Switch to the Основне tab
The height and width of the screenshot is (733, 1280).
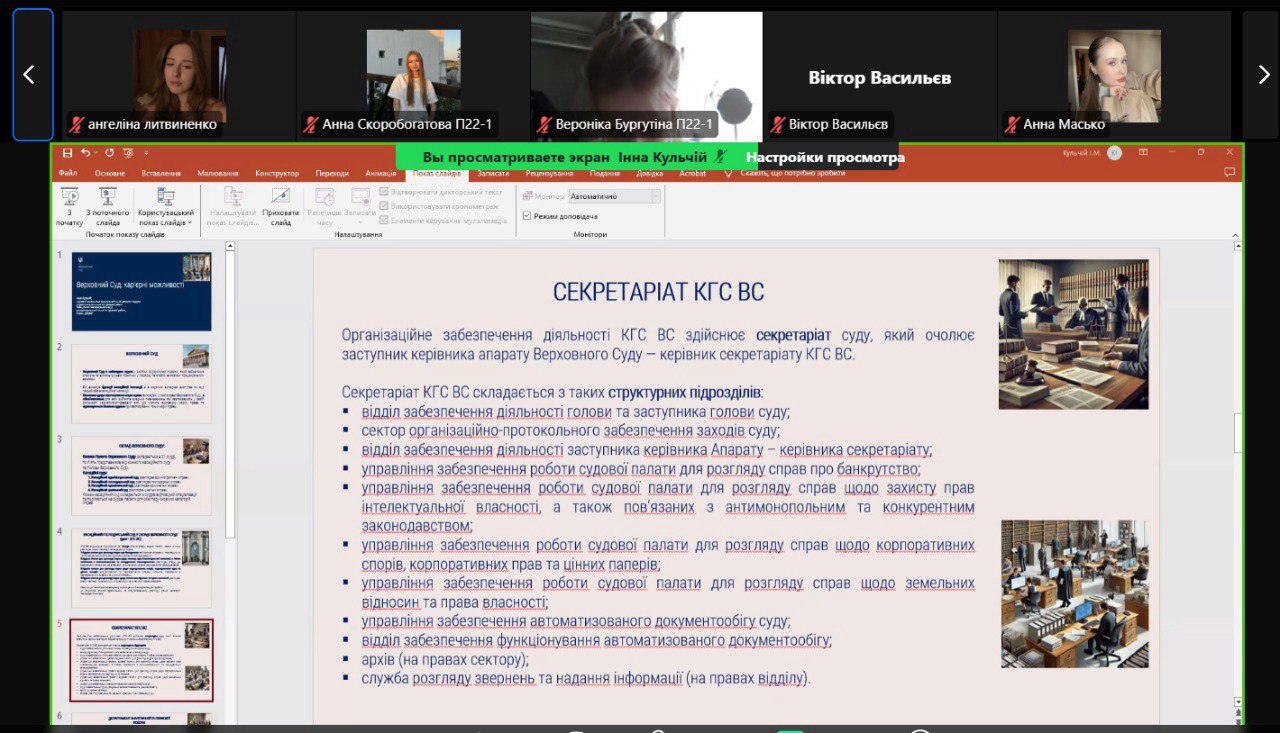pyautogui.click(x=110, y=173)
